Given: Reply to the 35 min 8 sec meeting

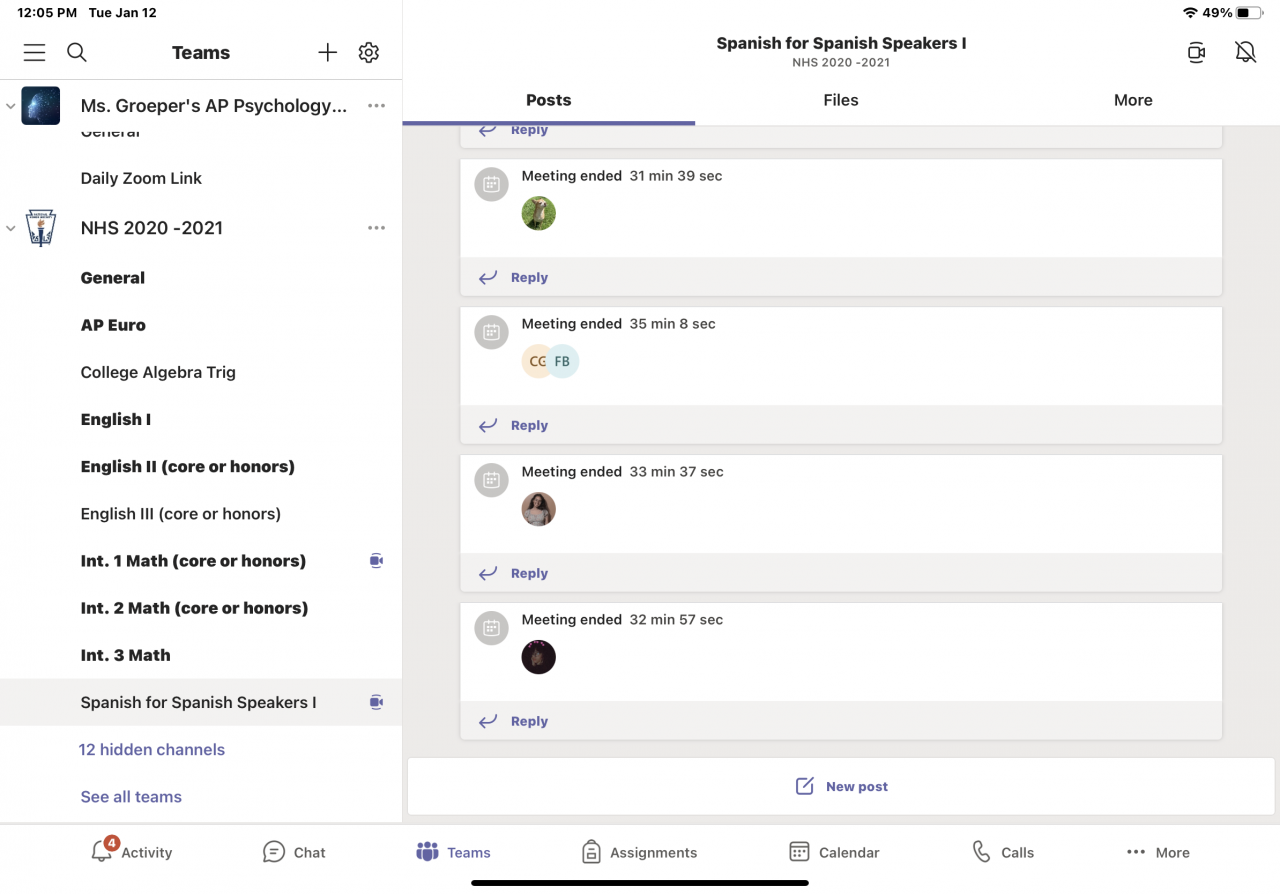Looking at the screenshot, I should point(528,425).
